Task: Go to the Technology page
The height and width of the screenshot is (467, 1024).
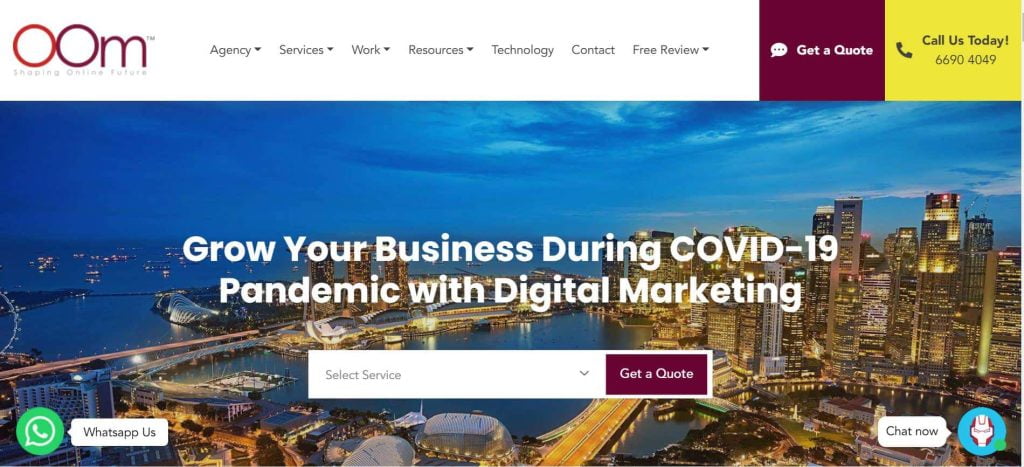Action: [522, 50]
